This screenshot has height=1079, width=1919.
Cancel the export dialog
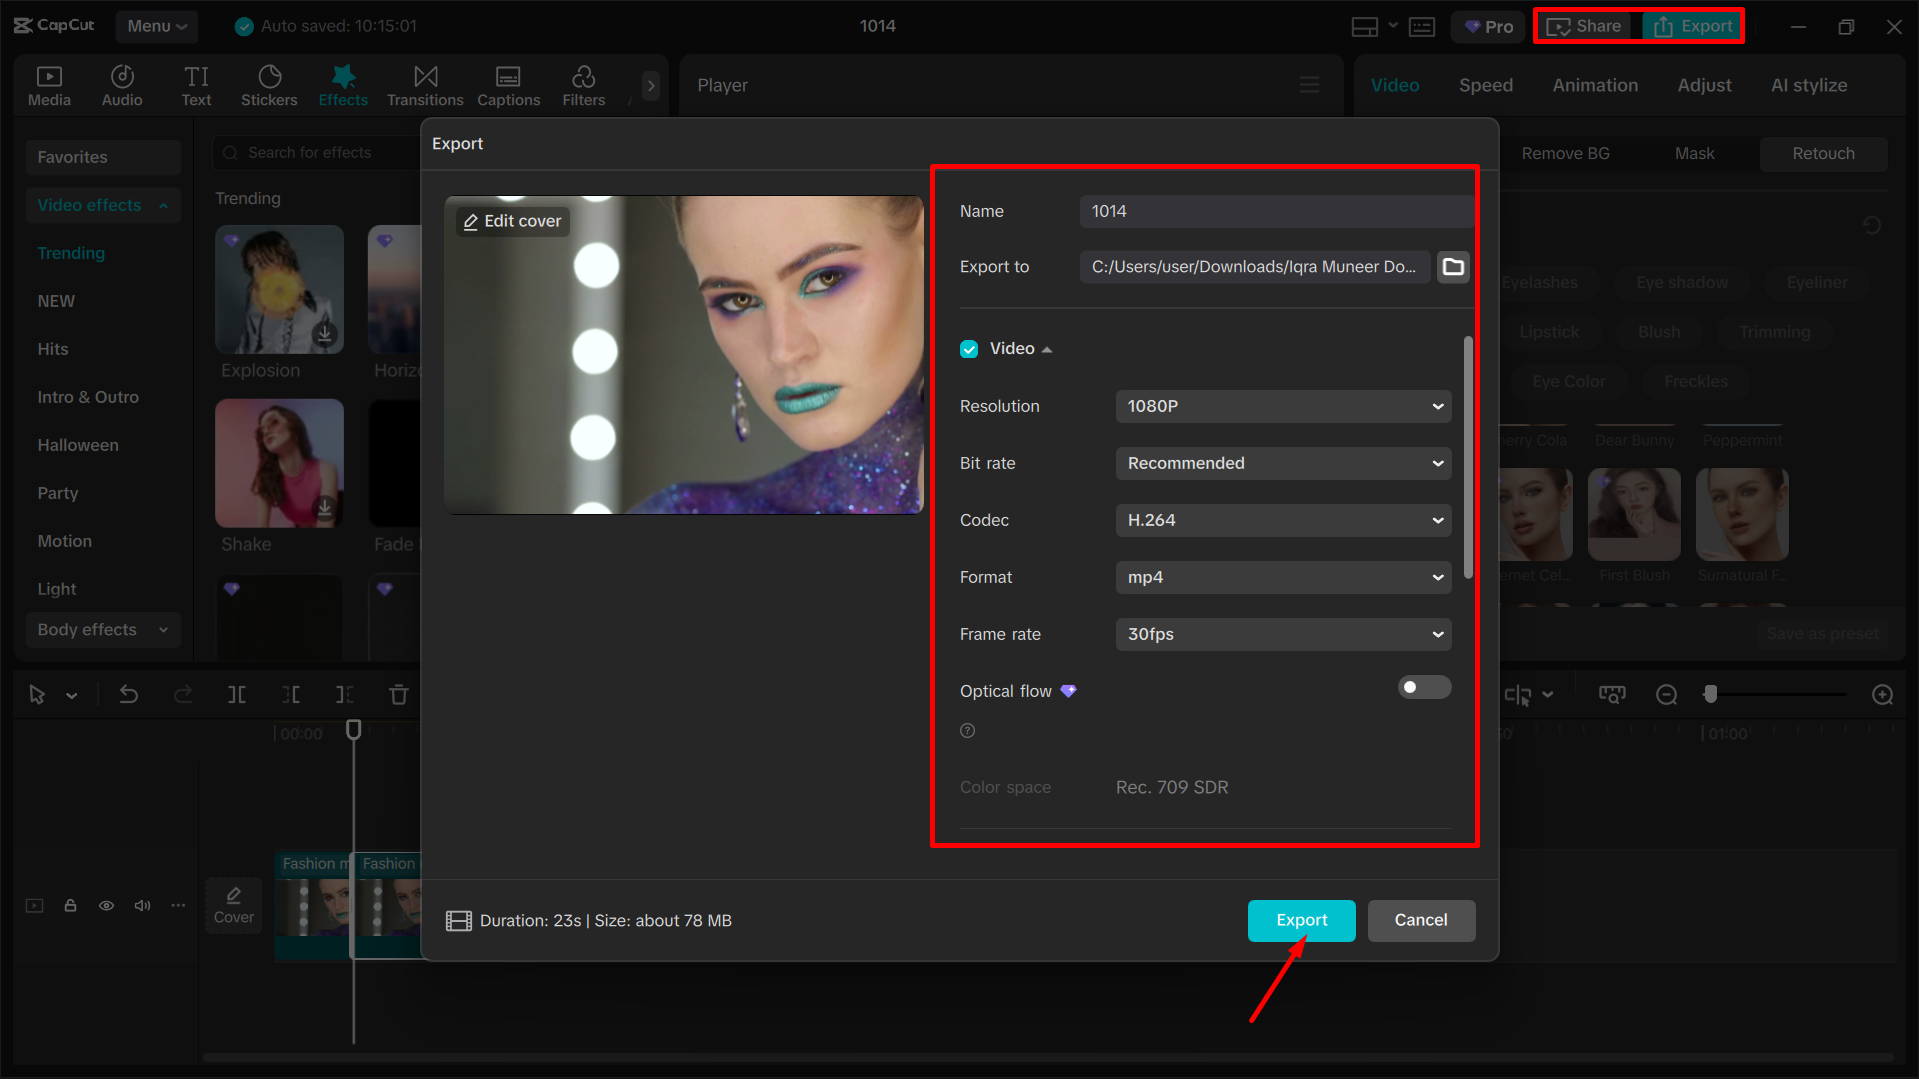point(1420,920)
